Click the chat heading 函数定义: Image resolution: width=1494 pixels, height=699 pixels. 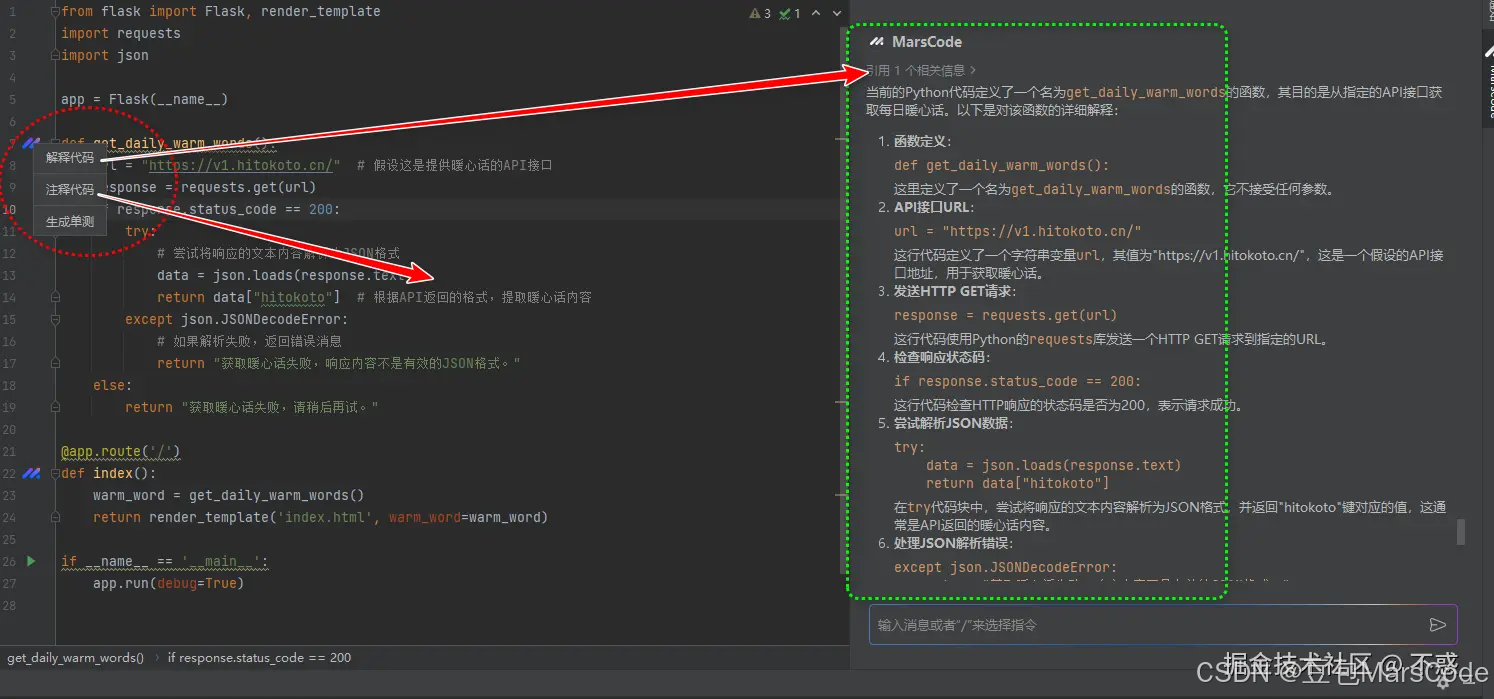(923, 141)
